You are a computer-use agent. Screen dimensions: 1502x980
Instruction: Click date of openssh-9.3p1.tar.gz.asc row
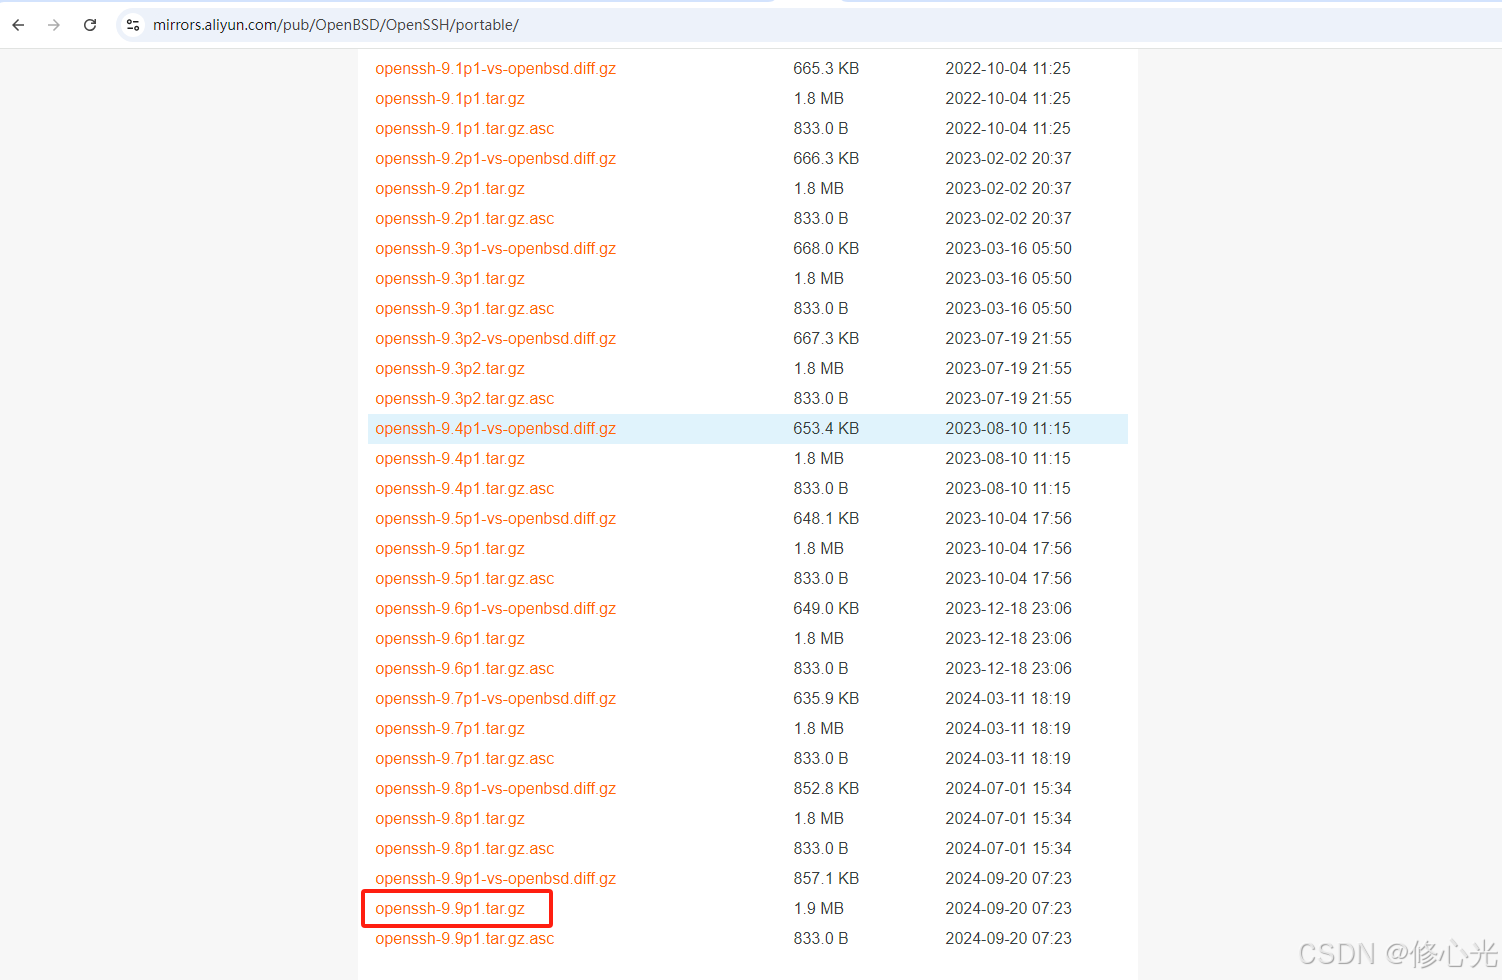1008,308
